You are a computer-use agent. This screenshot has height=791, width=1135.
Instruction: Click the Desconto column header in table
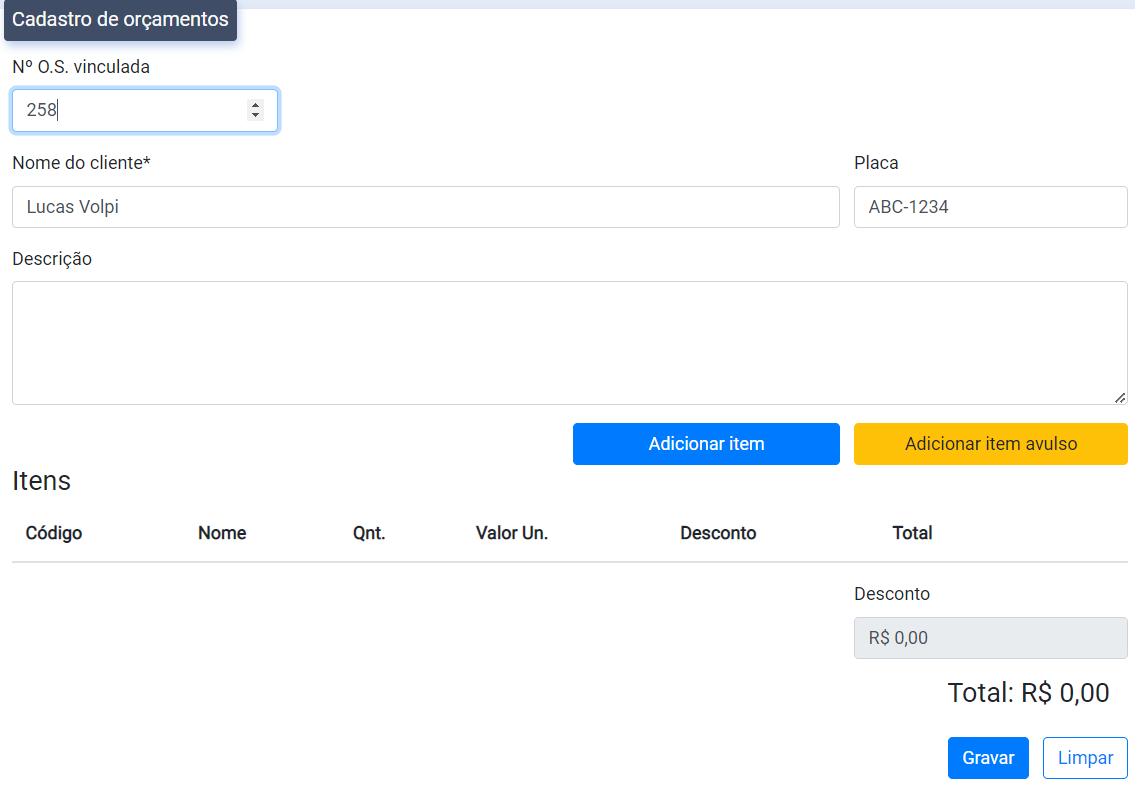click(718, 533)
